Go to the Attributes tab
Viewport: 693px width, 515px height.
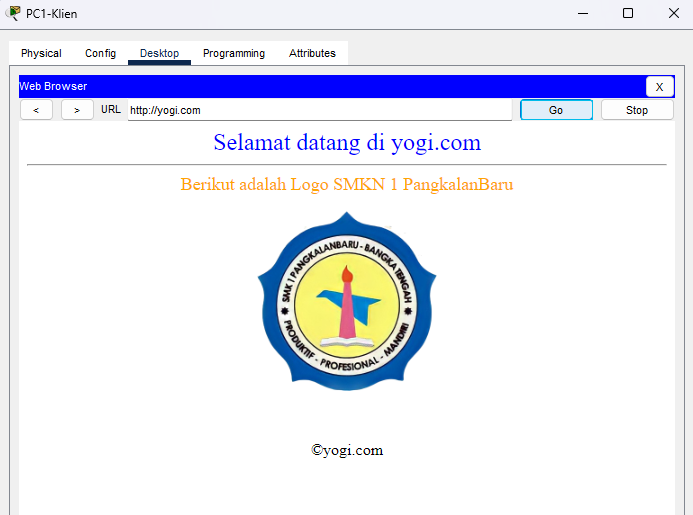tap(312, 53)
